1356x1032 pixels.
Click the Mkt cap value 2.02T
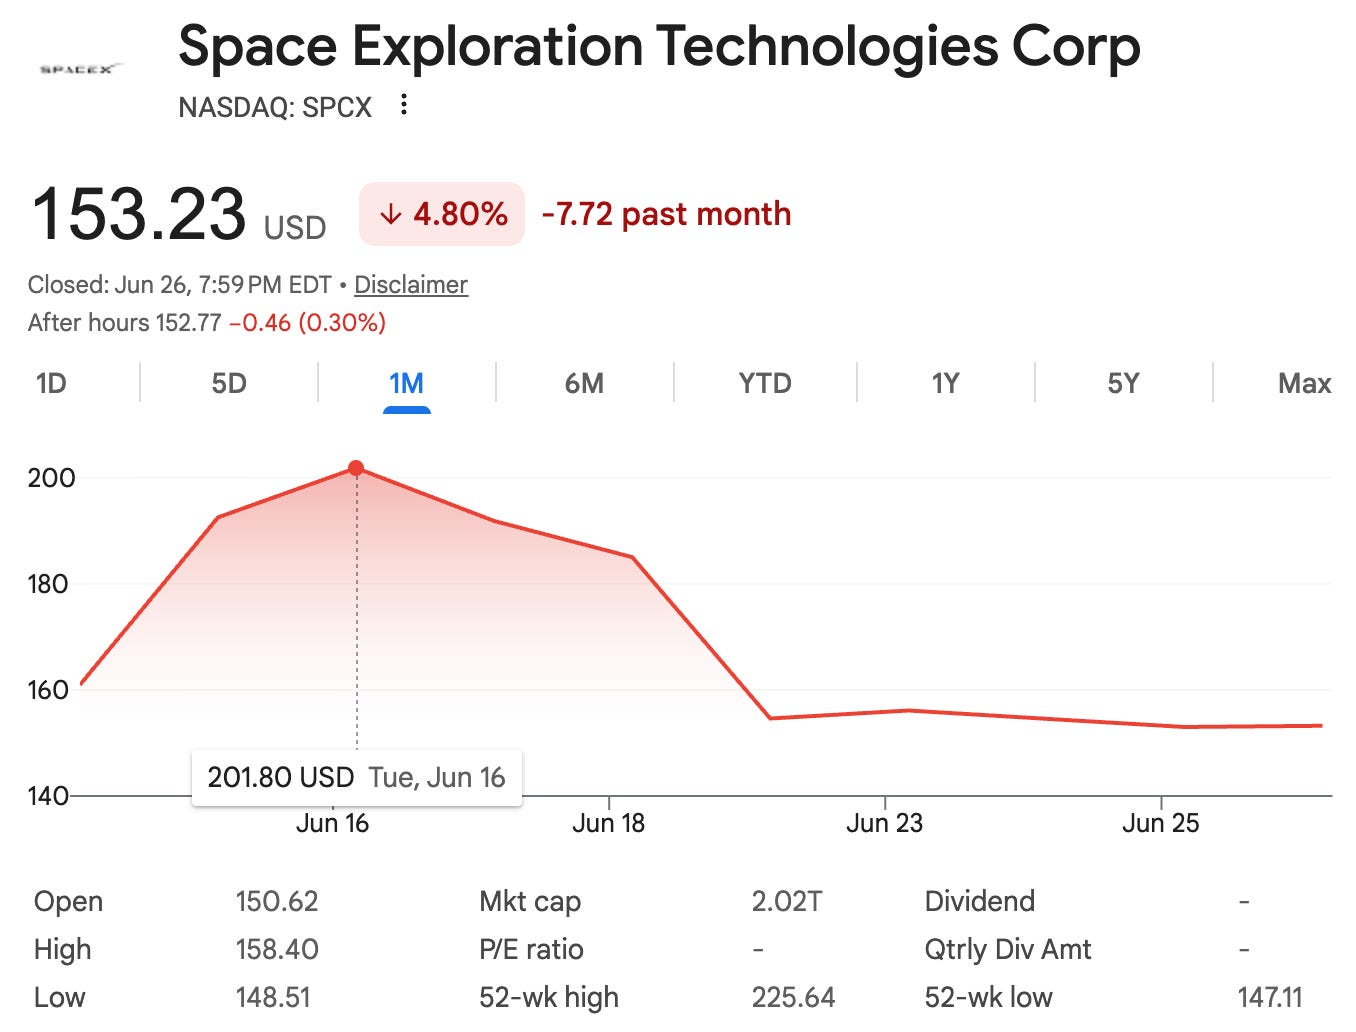(x=787, y=901)
